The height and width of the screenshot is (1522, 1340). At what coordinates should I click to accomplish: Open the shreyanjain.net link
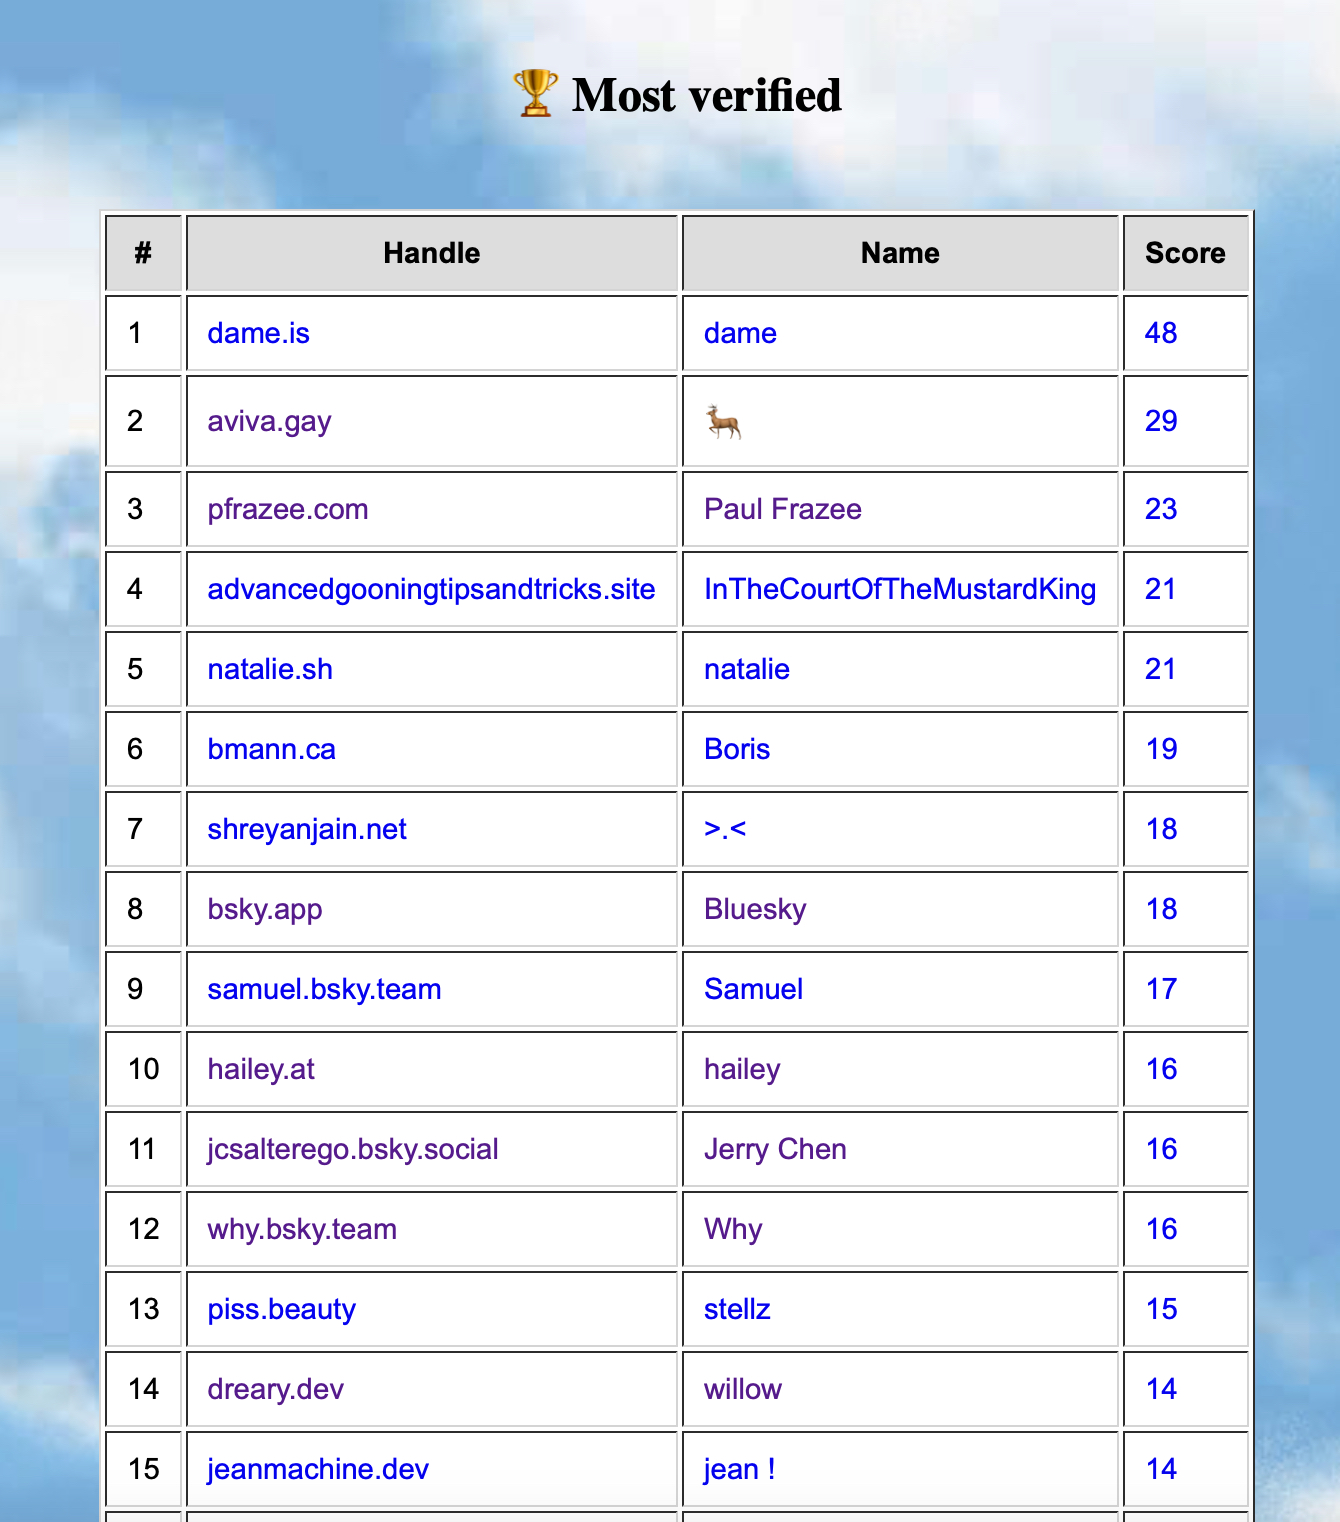tap(307, 829)
